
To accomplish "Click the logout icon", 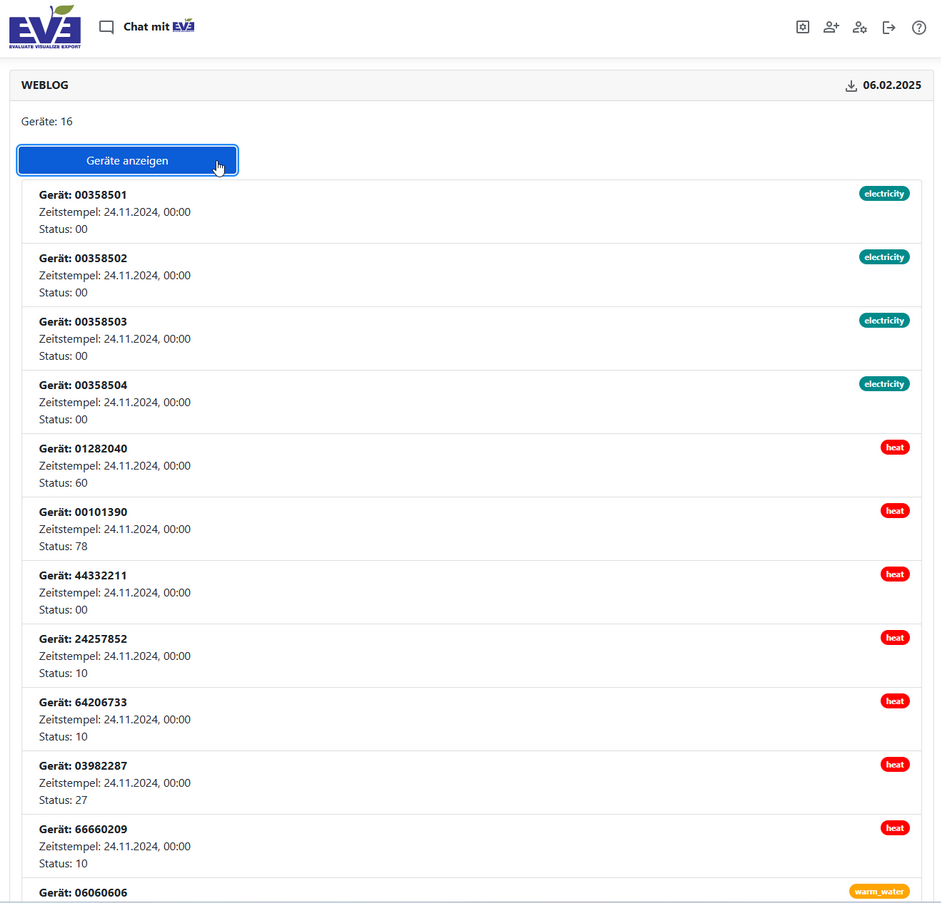I will point(889,28).
